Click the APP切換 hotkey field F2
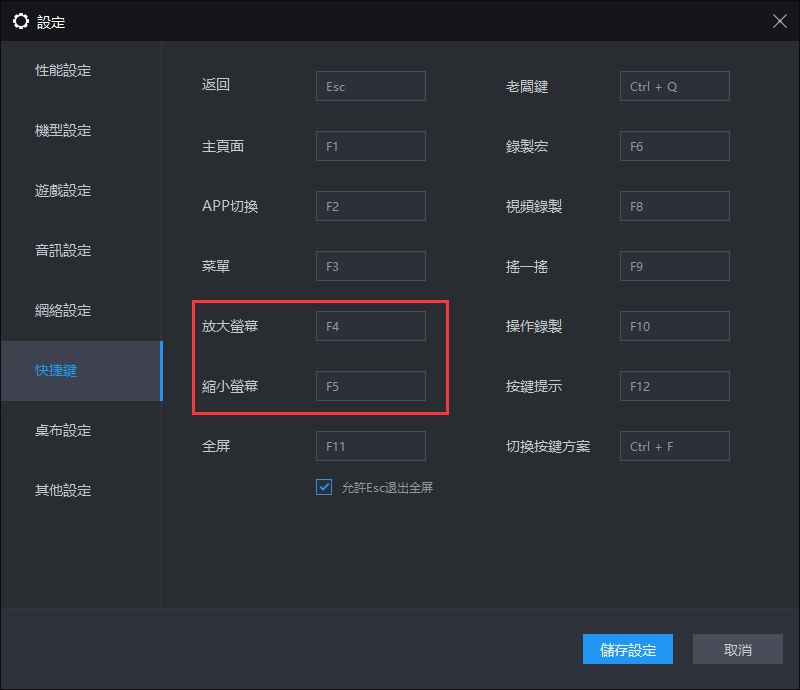Viewport: 800px width, 690px height. click(x=370, y=206)
